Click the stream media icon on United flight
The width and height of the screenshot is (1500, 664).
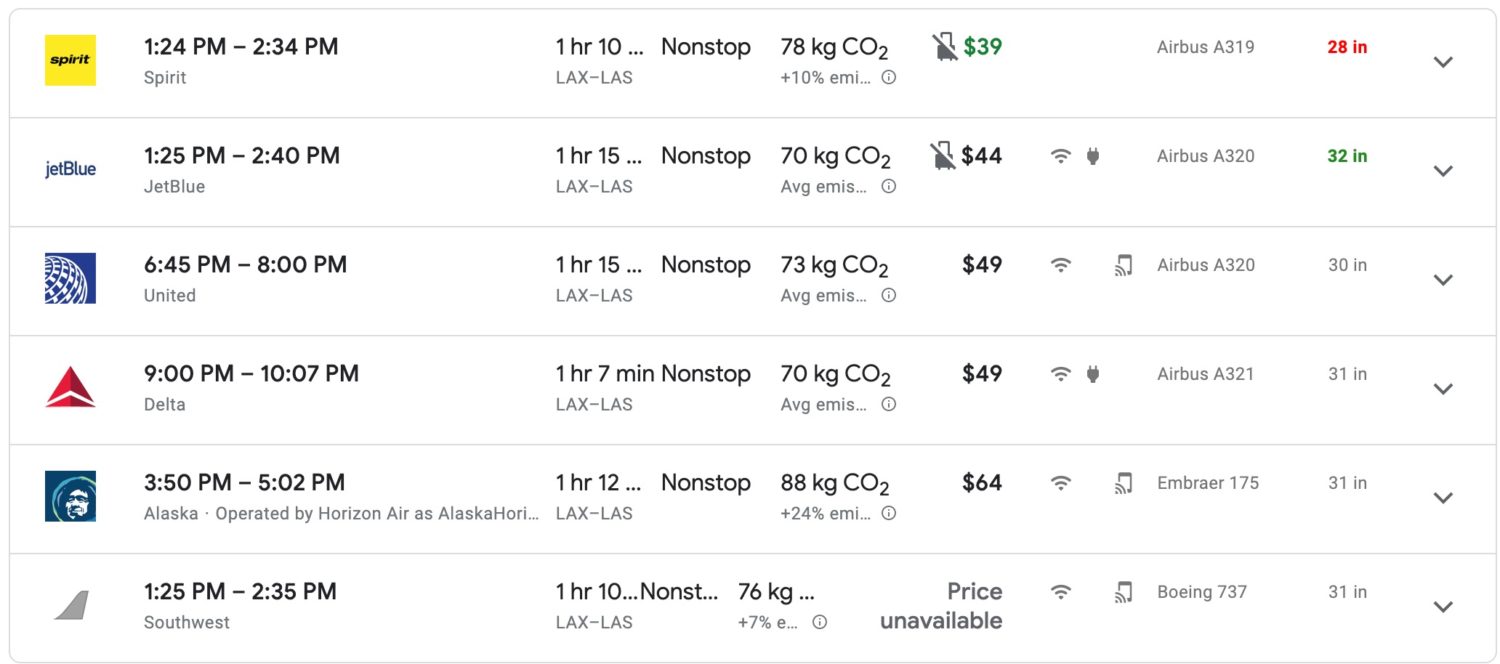1123,265
